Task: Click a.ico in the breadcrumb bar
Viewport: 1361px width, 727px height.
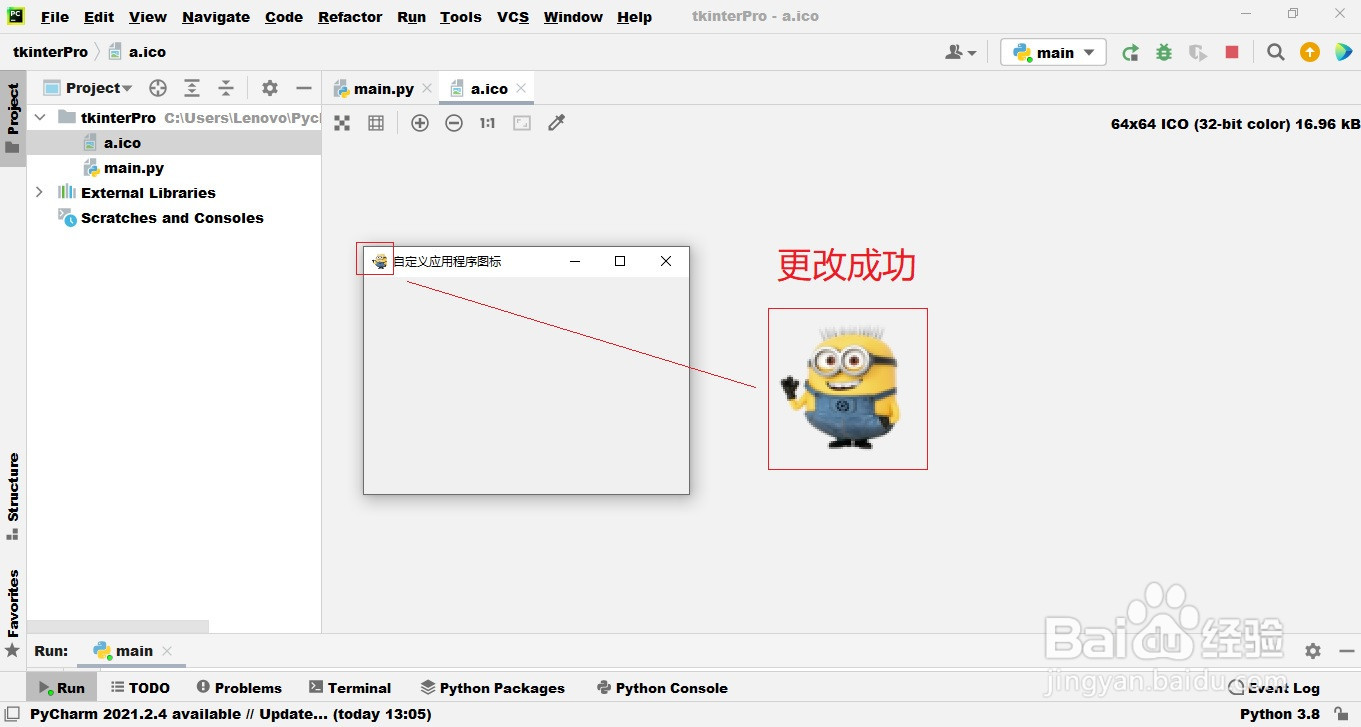Action: pos(137,52)
